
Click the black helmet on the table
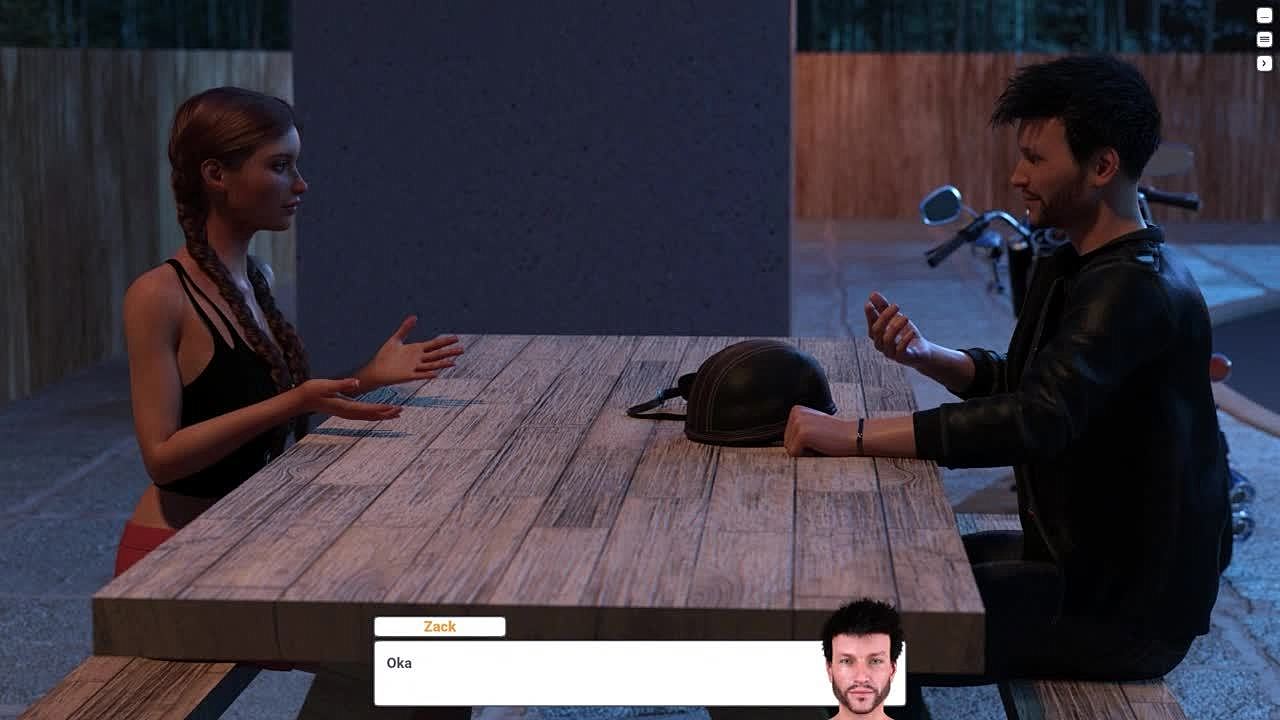(758, 390)
